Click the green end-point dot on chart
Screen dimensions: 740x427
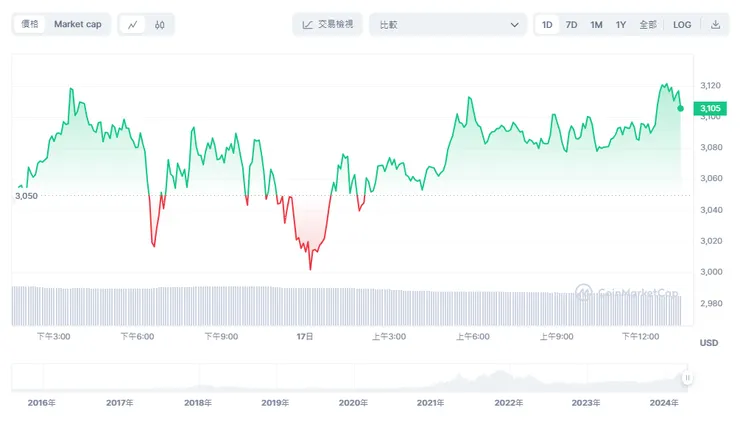pyautogui.click(x=681, y=108)
